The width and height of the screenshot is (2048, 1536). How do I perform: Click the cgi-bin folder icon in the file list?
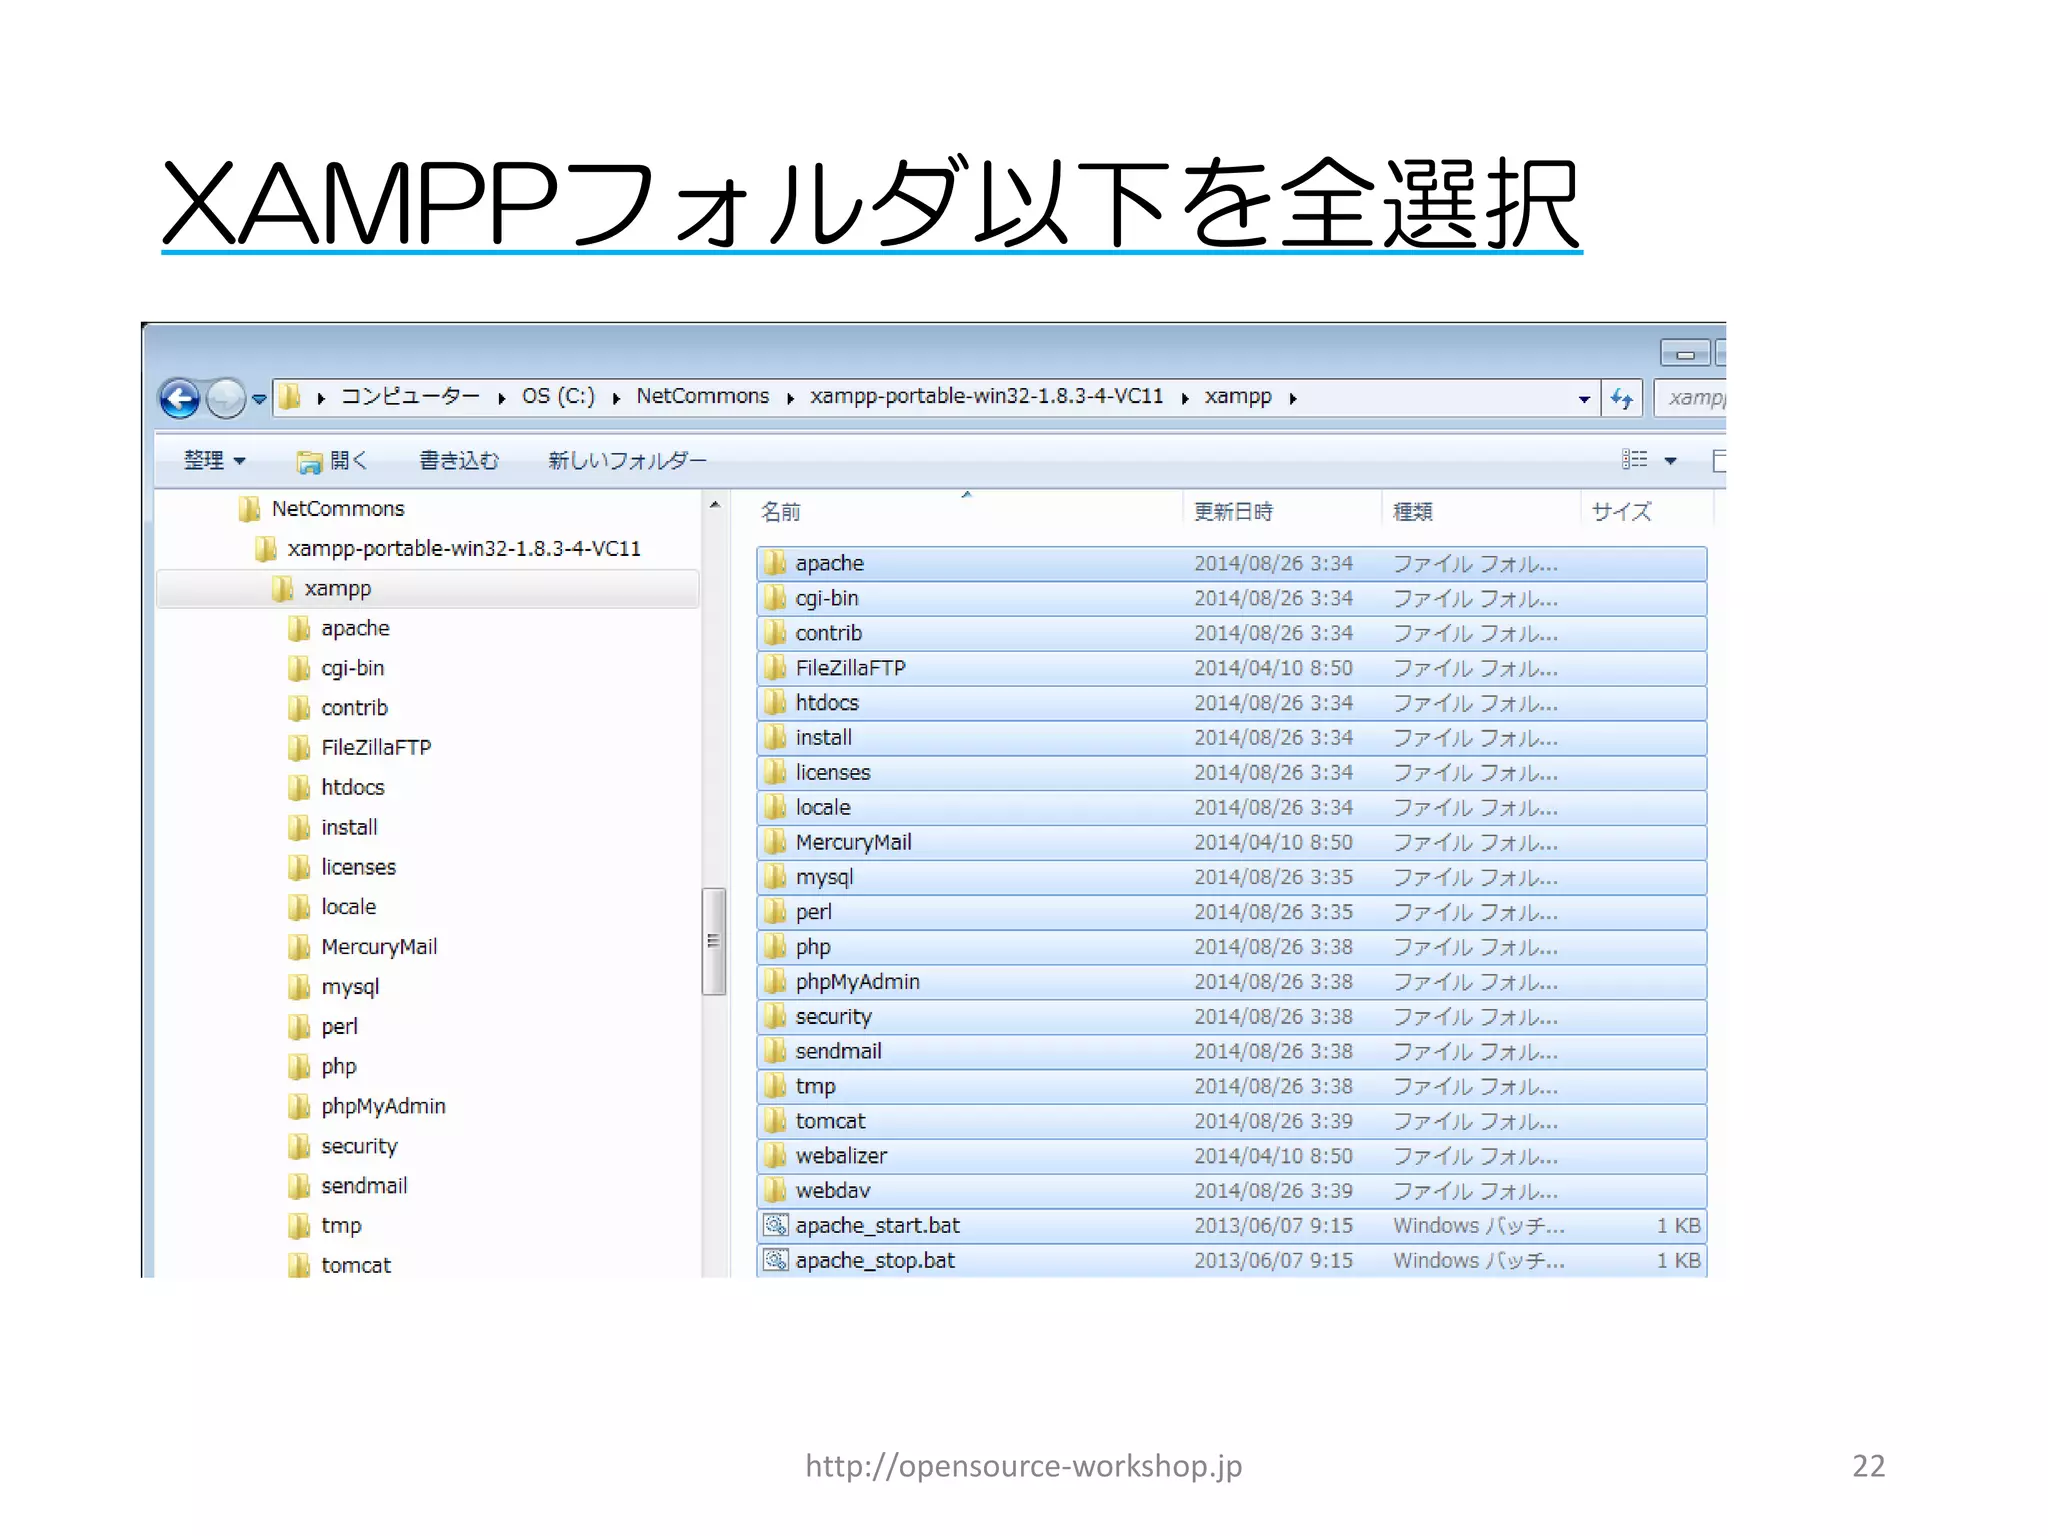774,599
